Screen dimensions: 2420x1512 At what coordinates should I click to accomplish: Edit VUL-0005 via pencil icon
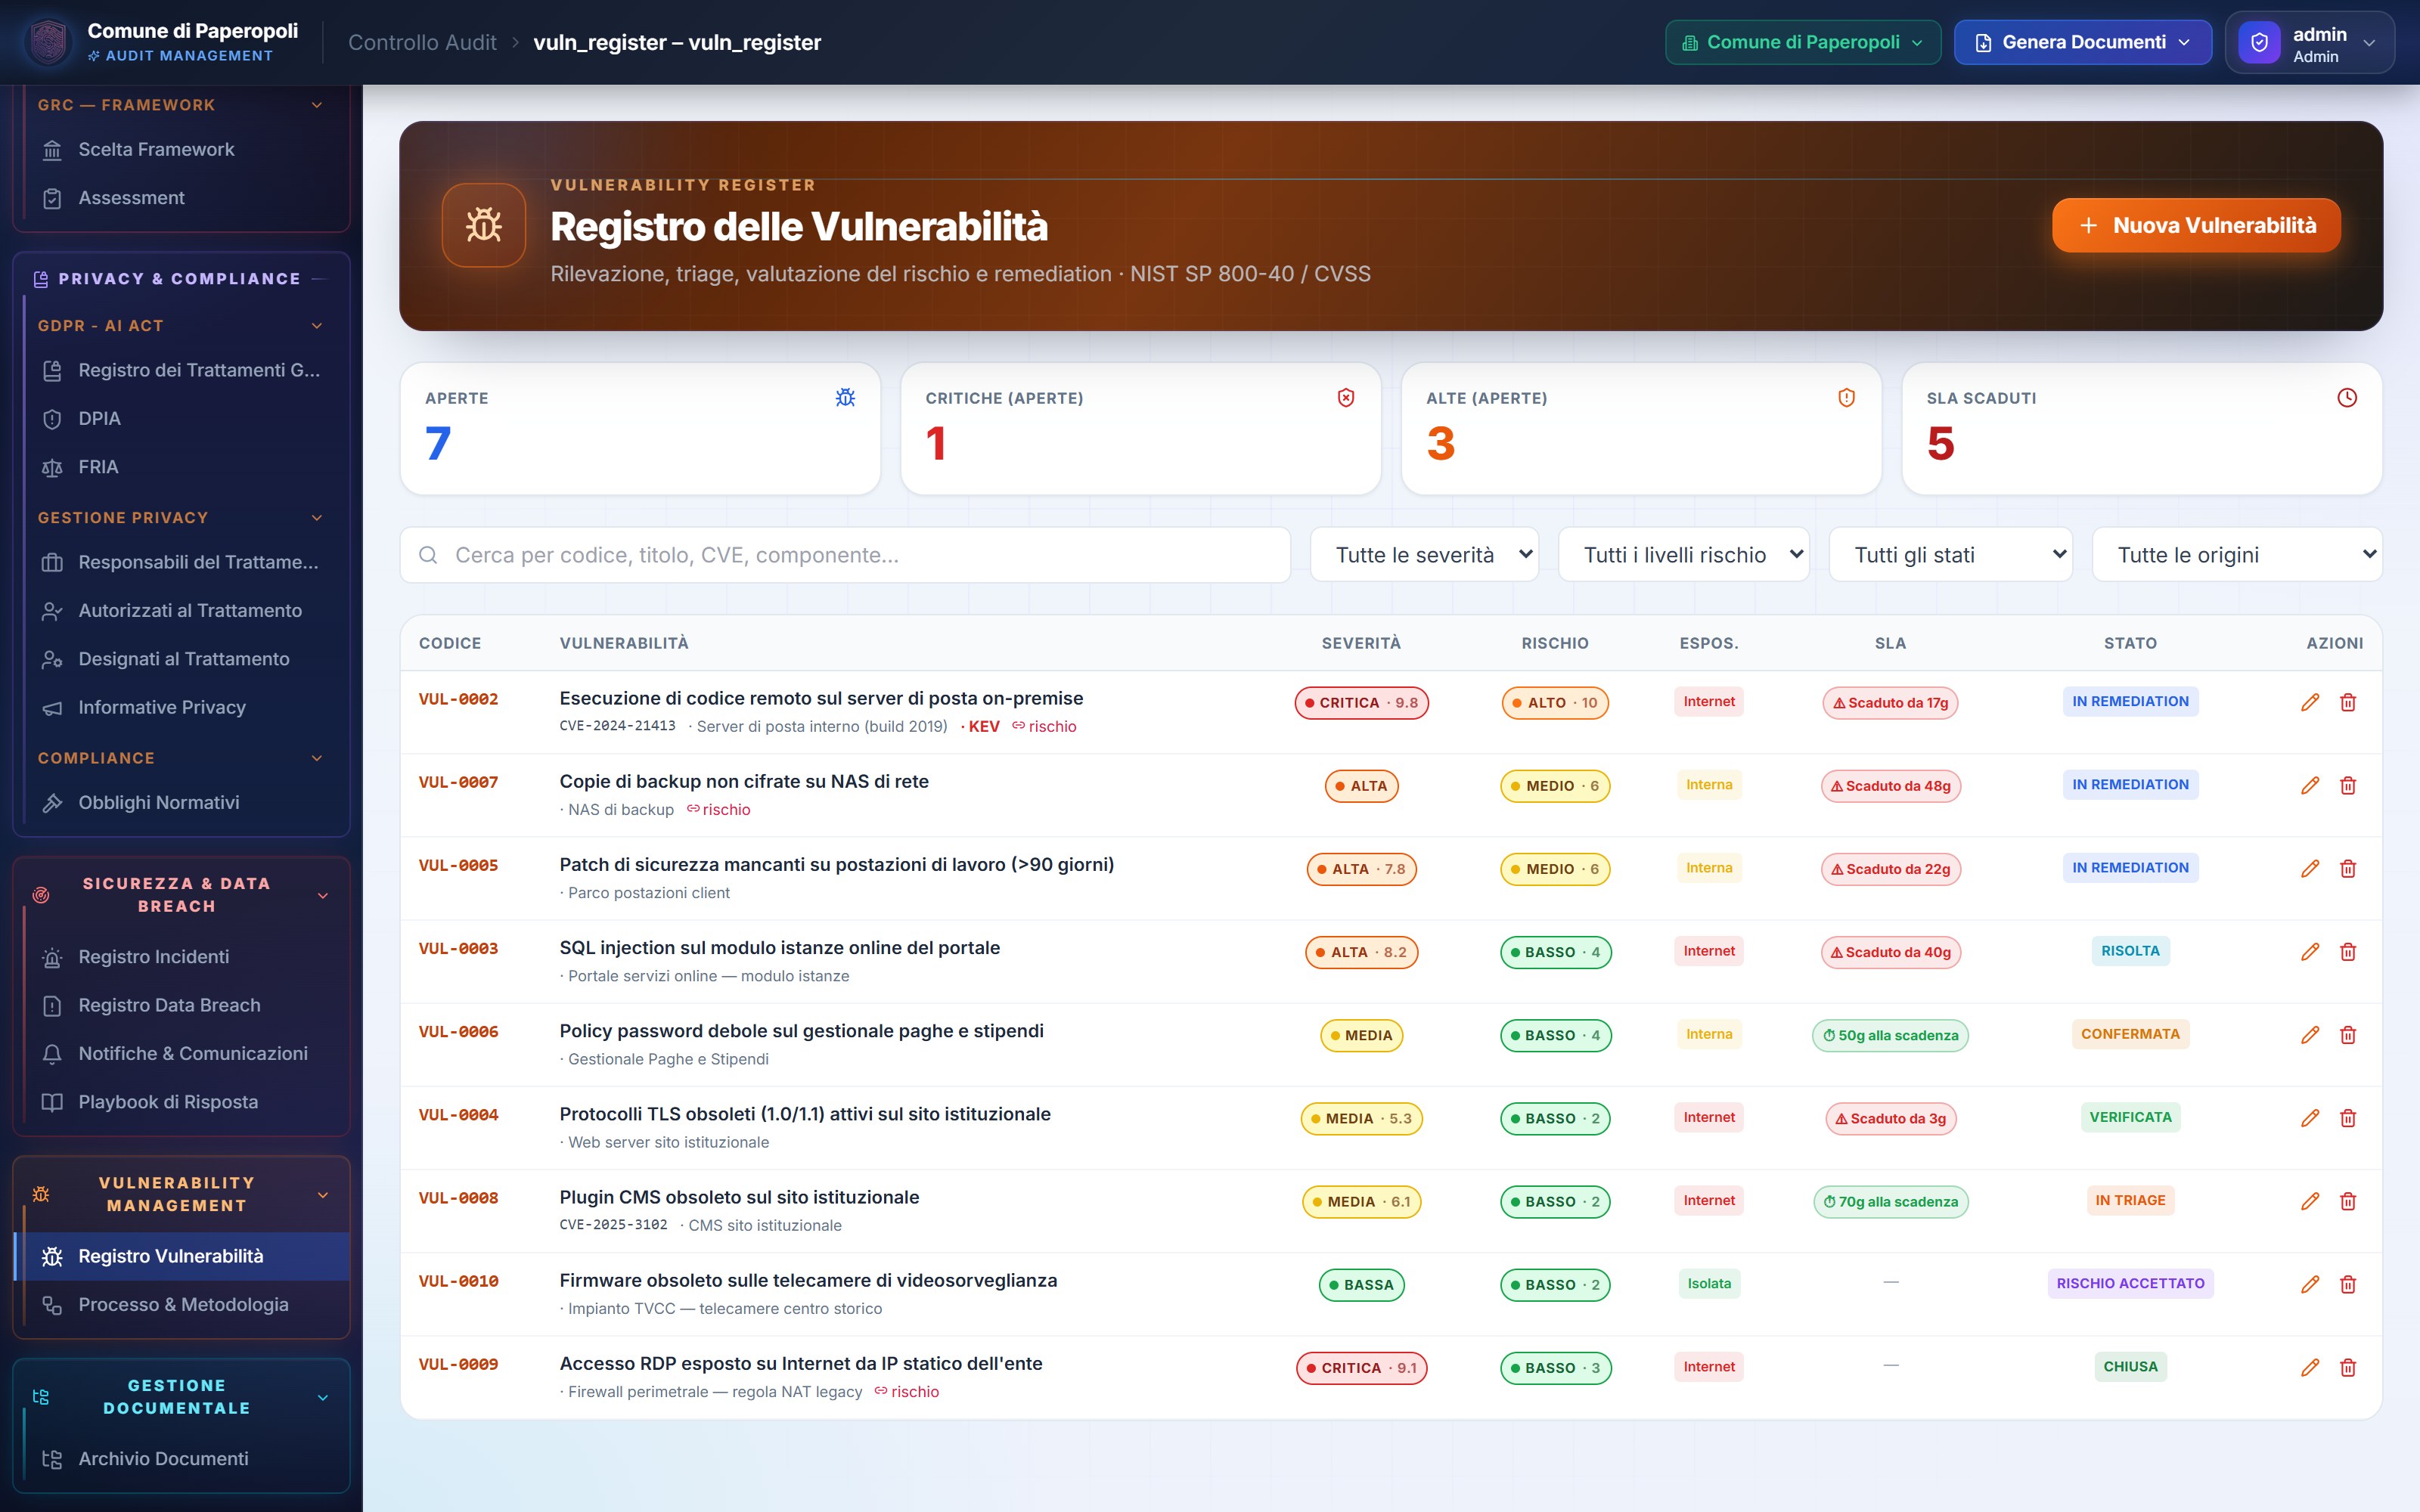point(2310,868)
